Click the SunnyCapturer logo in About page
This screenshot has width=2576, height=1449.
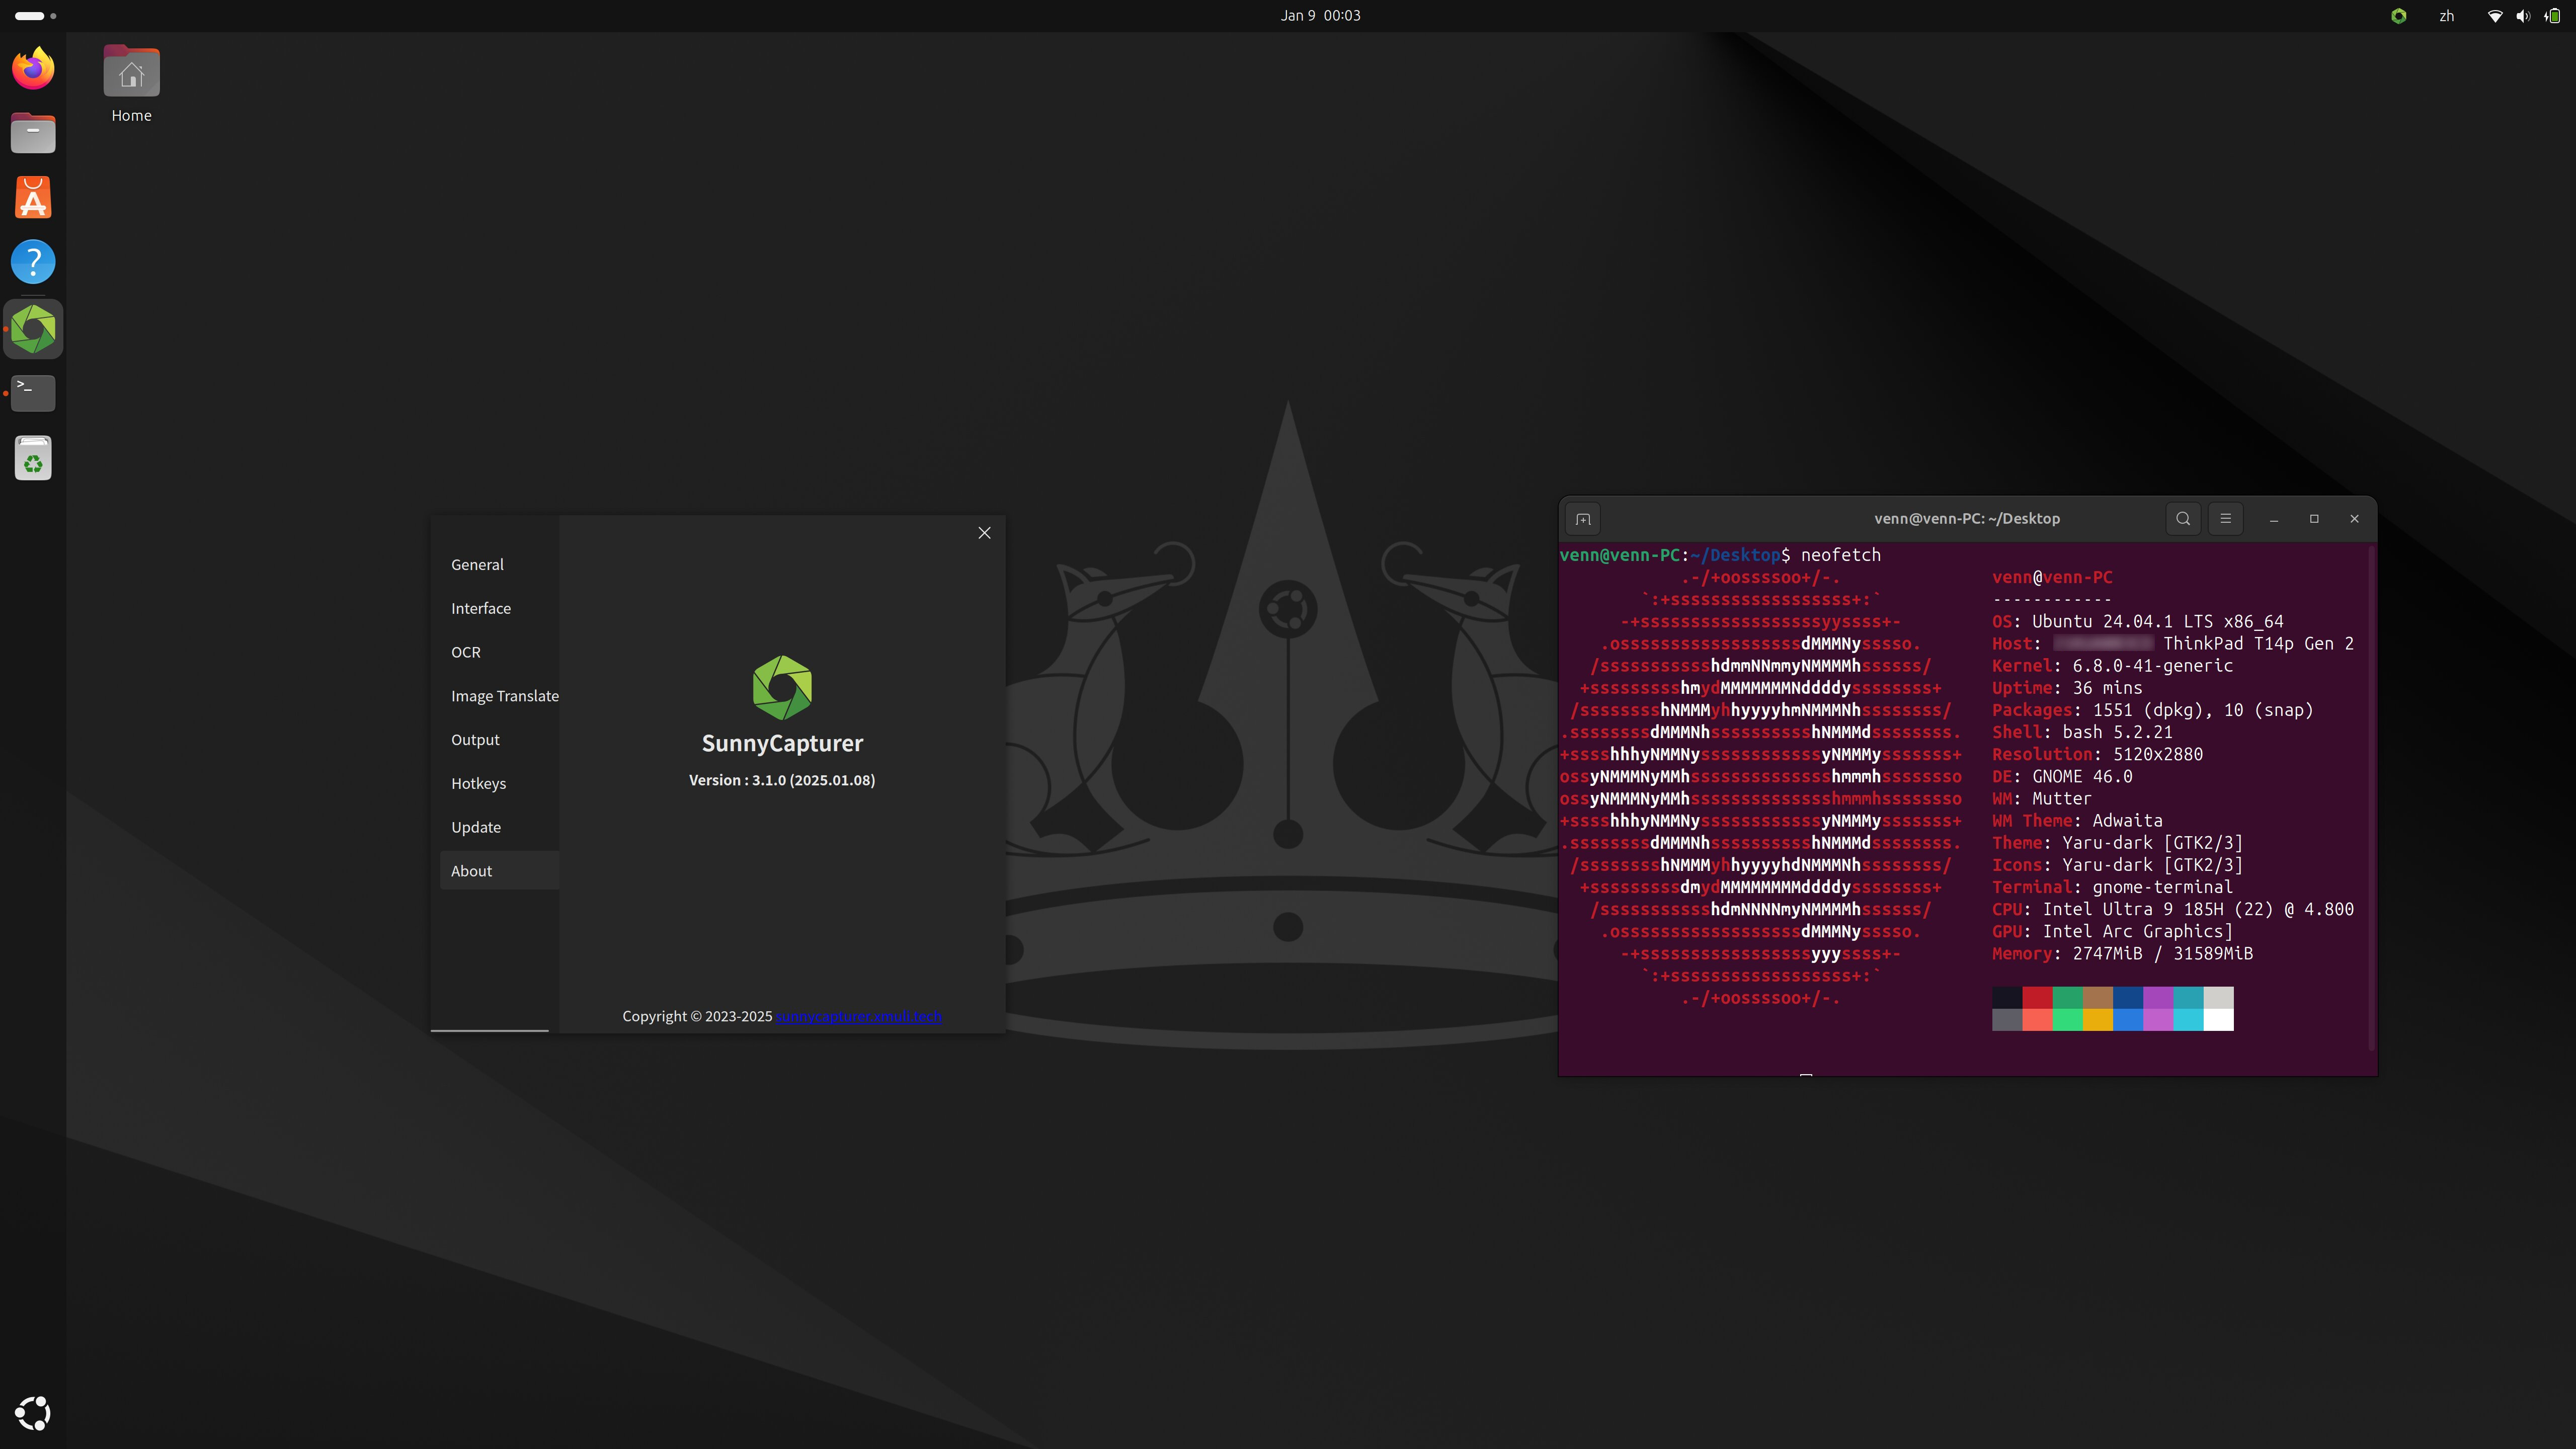782,688
